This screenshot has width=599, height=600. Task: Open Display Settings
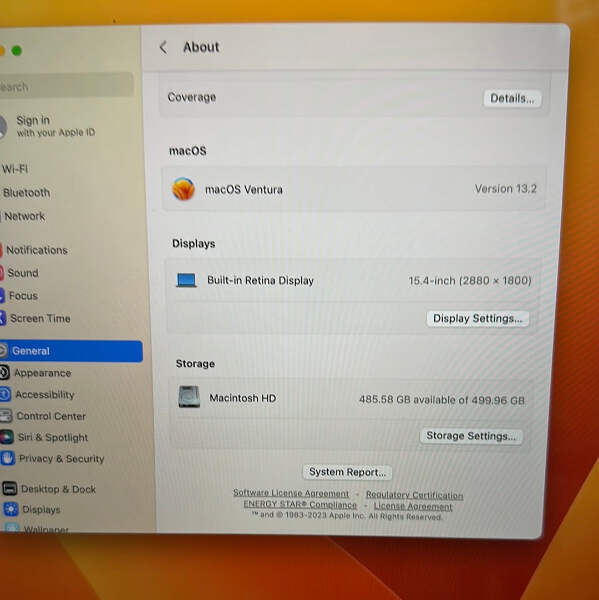click(x=478, y=319)
